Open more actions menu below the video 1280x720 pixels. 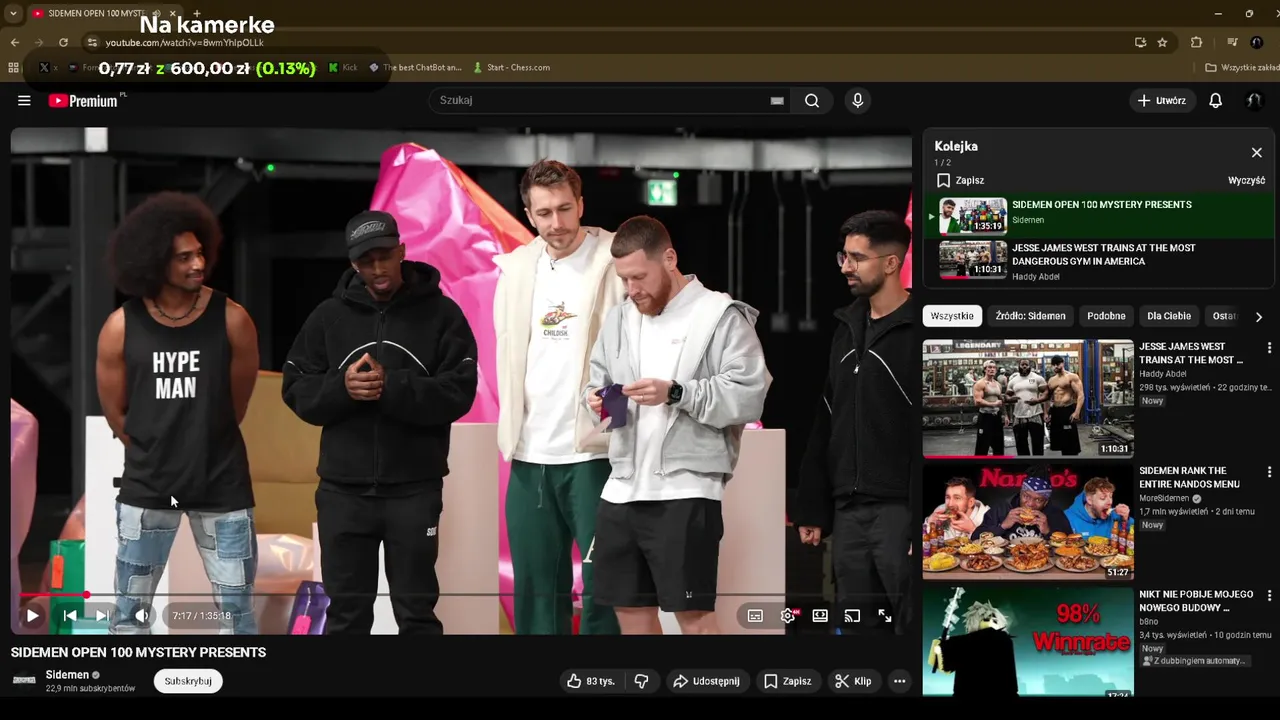click(899, 681)
